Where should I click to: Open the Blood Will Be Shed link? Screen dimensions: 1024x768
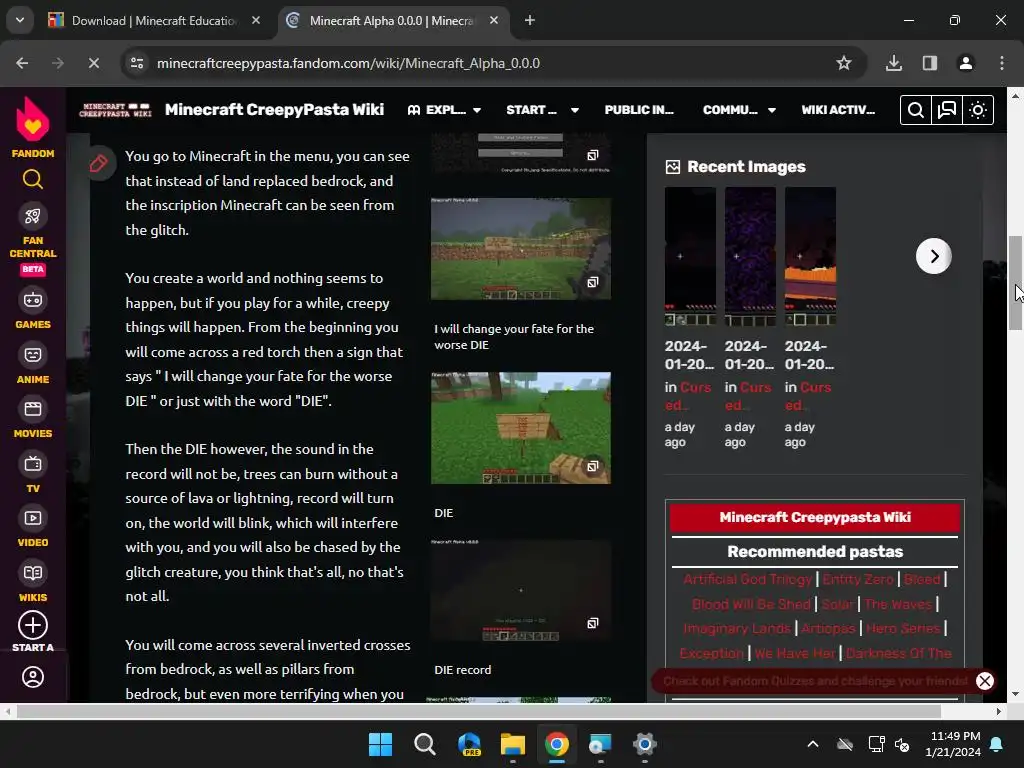click(751, 604)
